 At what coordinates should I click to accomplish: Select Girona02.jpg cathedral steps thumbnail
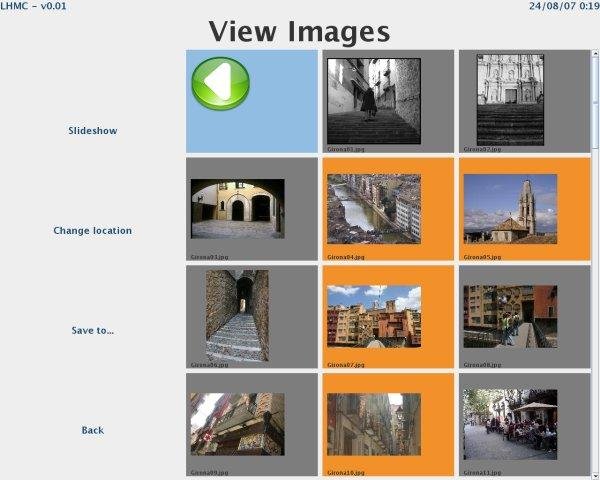click(x=510, y=100)
